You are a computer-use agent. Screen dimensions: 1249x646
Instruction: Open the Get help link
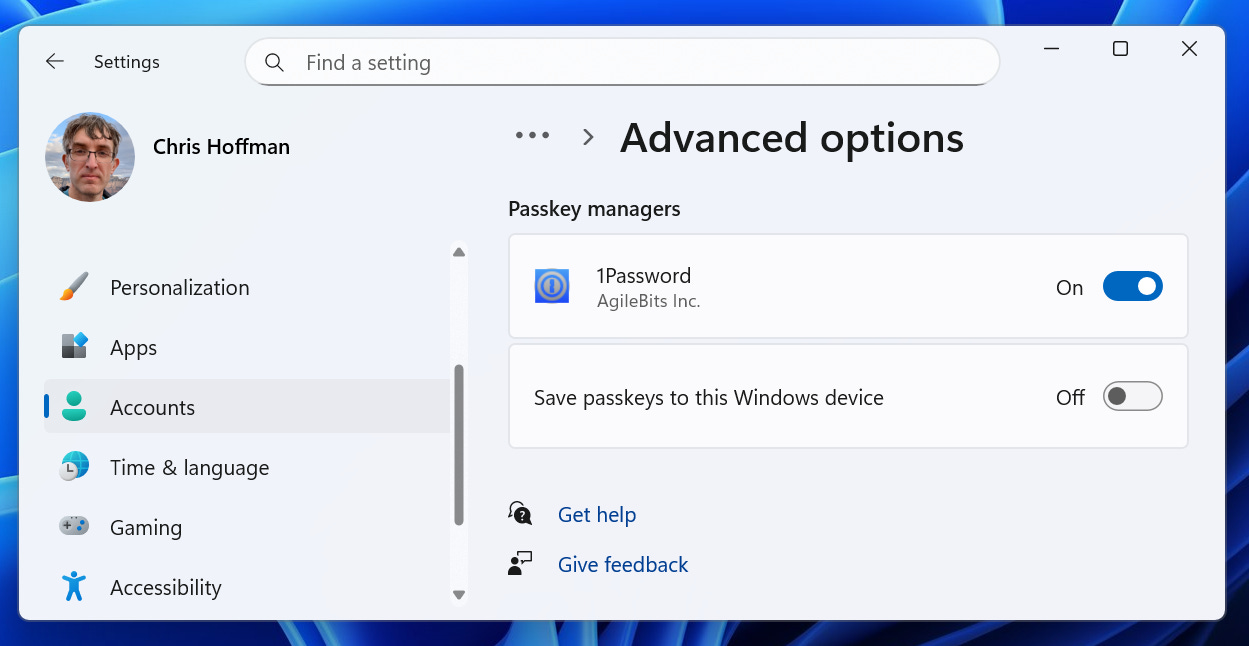tap(597, 514)
